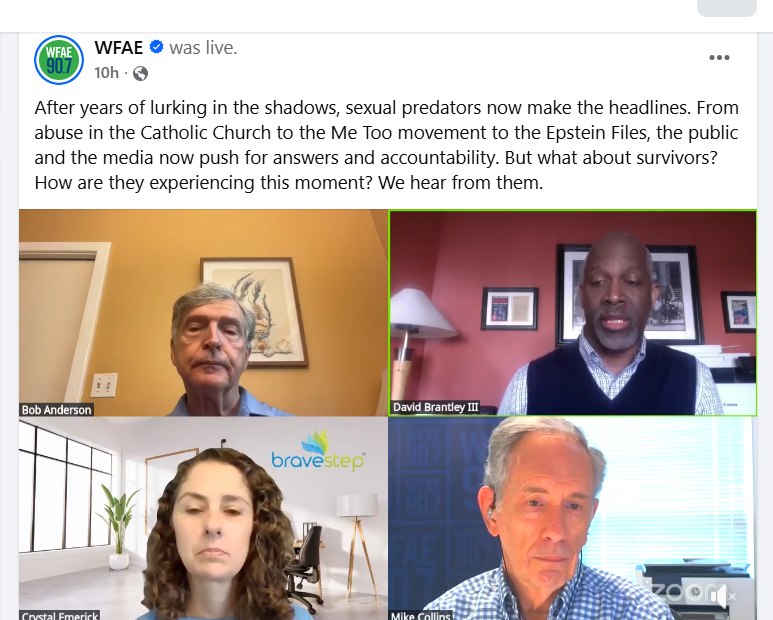
Task: Click the blue verified badge next to WFAE
Action: pos(156,47)
